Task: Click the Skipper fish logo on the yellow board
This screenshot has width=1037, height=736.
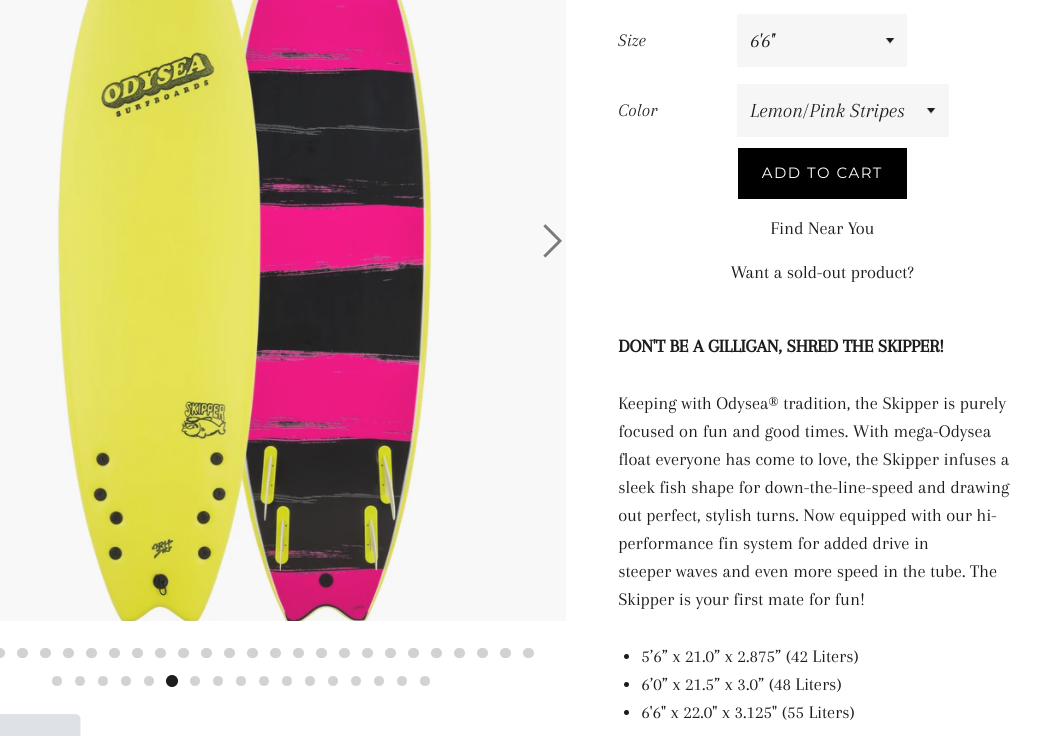Action: (x=204, y=418)
